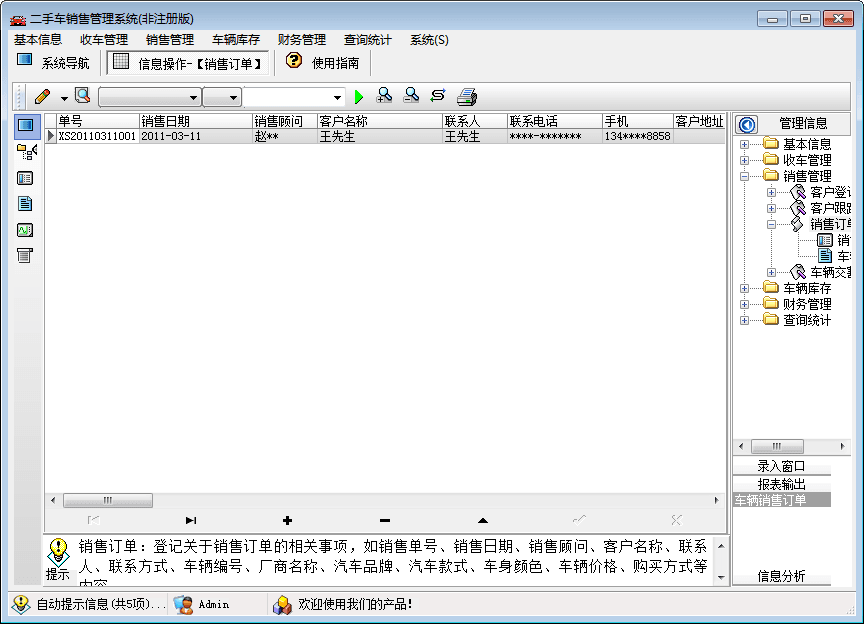The width and height of the screenshot is (864, 624).
Task: Click the refresh arrows toolbar icon
Action: (x=438, y=96)
